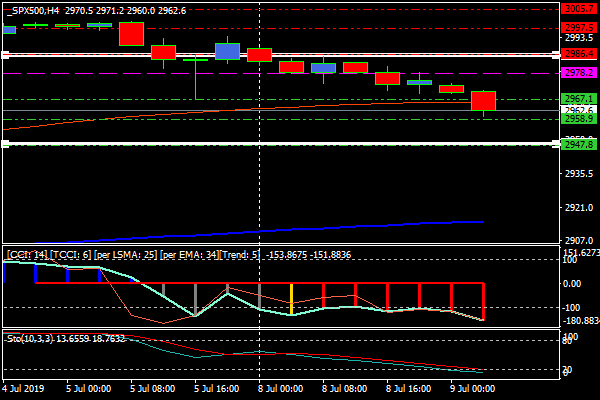Grab left handle of the 2986.4 line

point(5,55)
